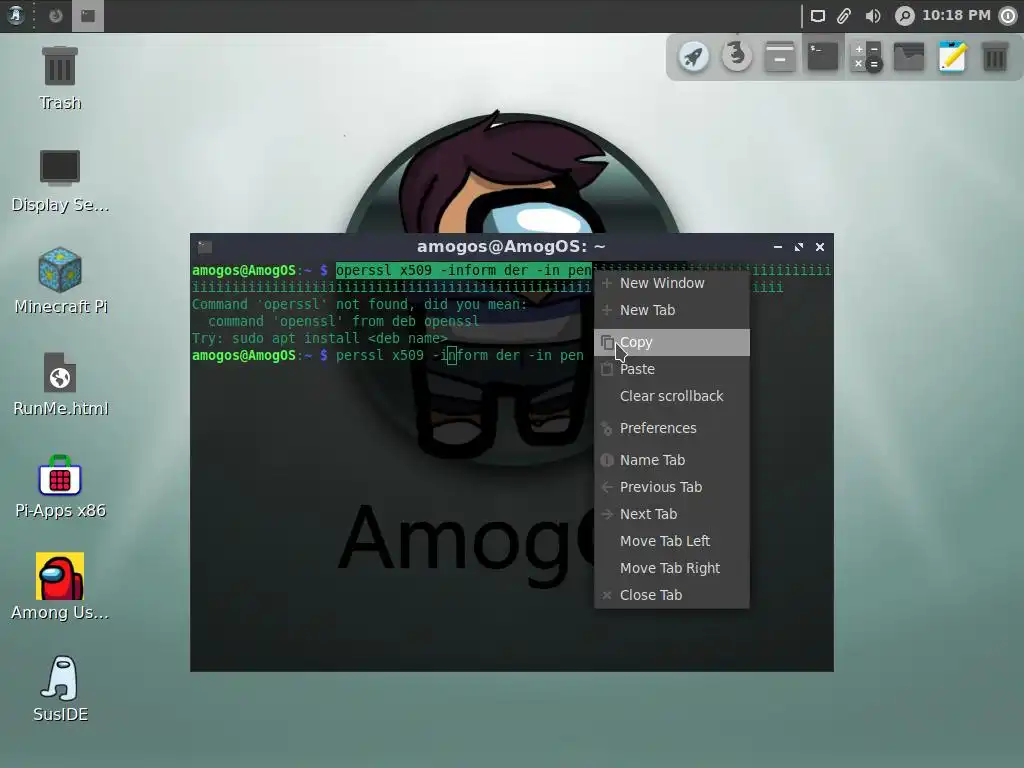This screenshot has height=768, width=1024.
Task: Select the terminal window button in taskbar
Action: [x=88, y=16]
